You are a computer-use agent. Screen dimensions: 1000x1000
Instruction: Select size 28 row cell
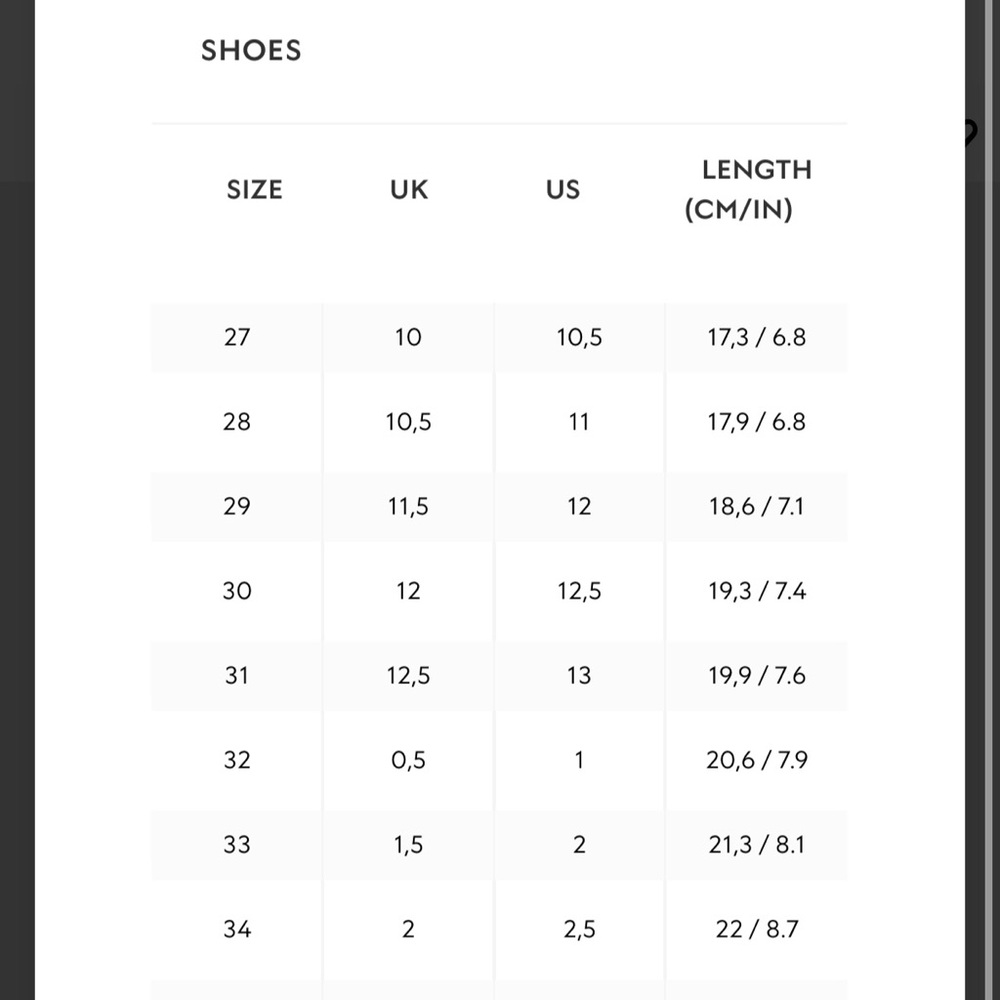coord(237,422)
